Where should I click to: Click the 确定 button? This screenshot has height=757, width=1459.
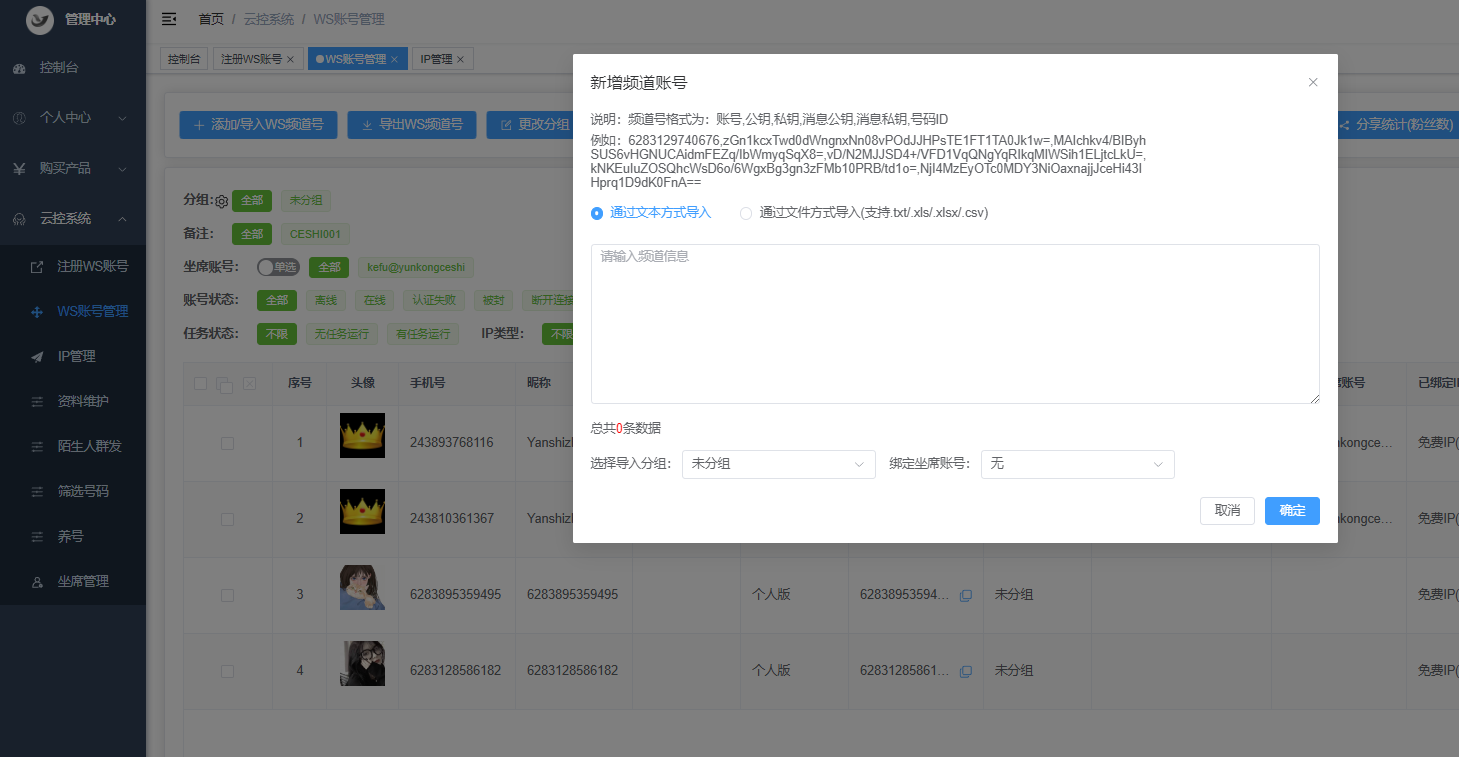[x=1292, y=510]
